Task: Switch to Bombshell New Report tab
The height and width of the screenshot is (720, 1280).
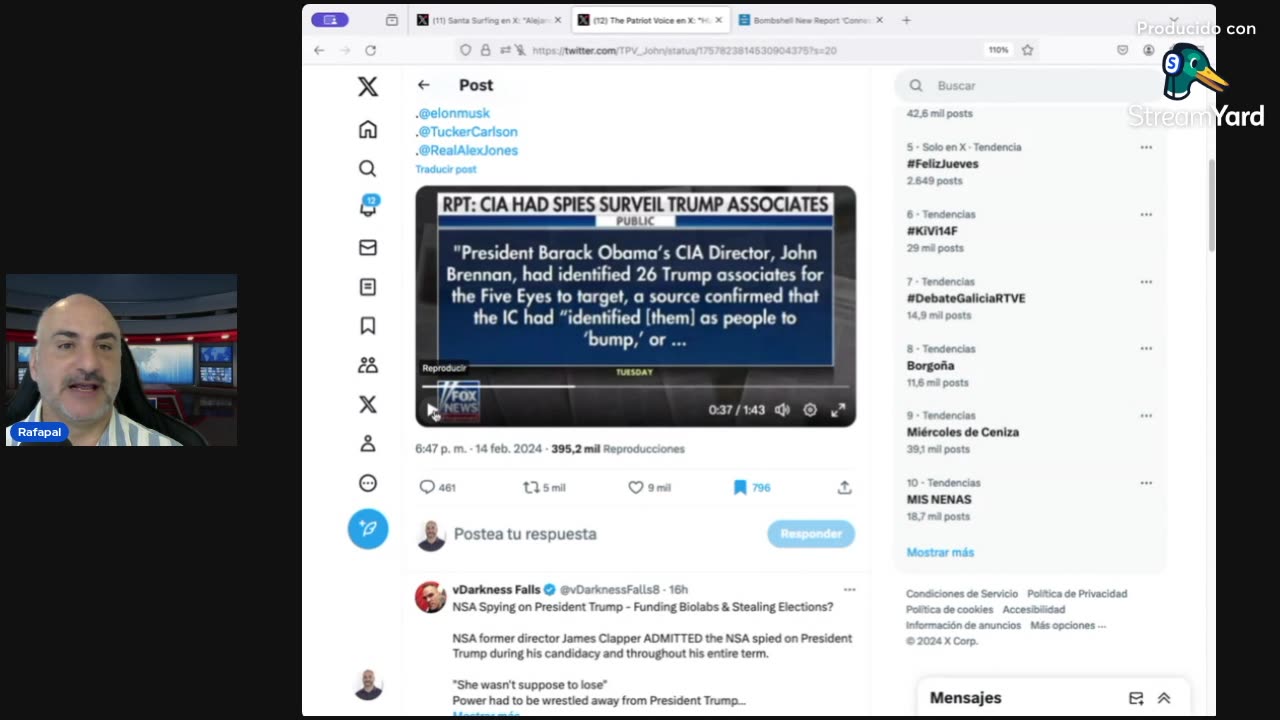Action: click(811, 20)
